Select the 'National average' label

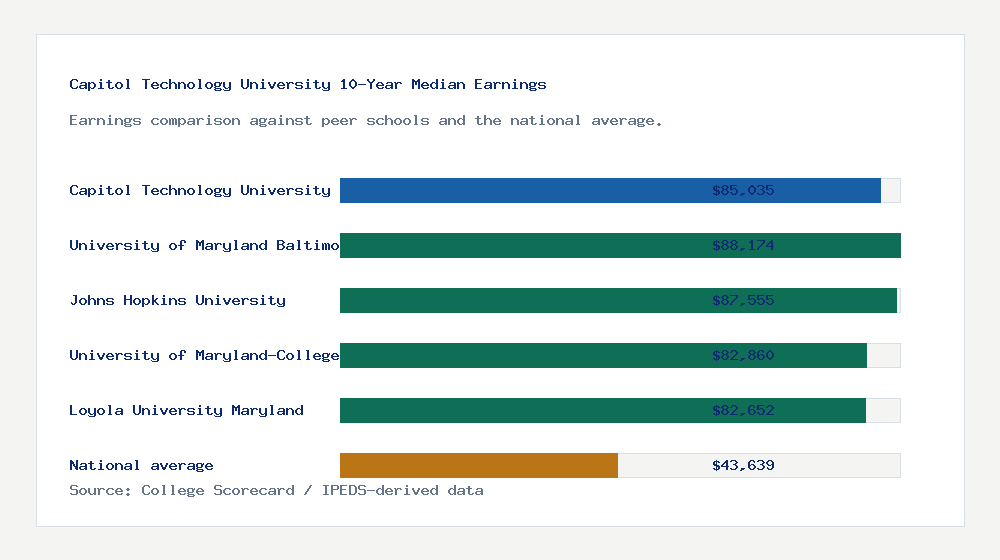coord(141,466)
